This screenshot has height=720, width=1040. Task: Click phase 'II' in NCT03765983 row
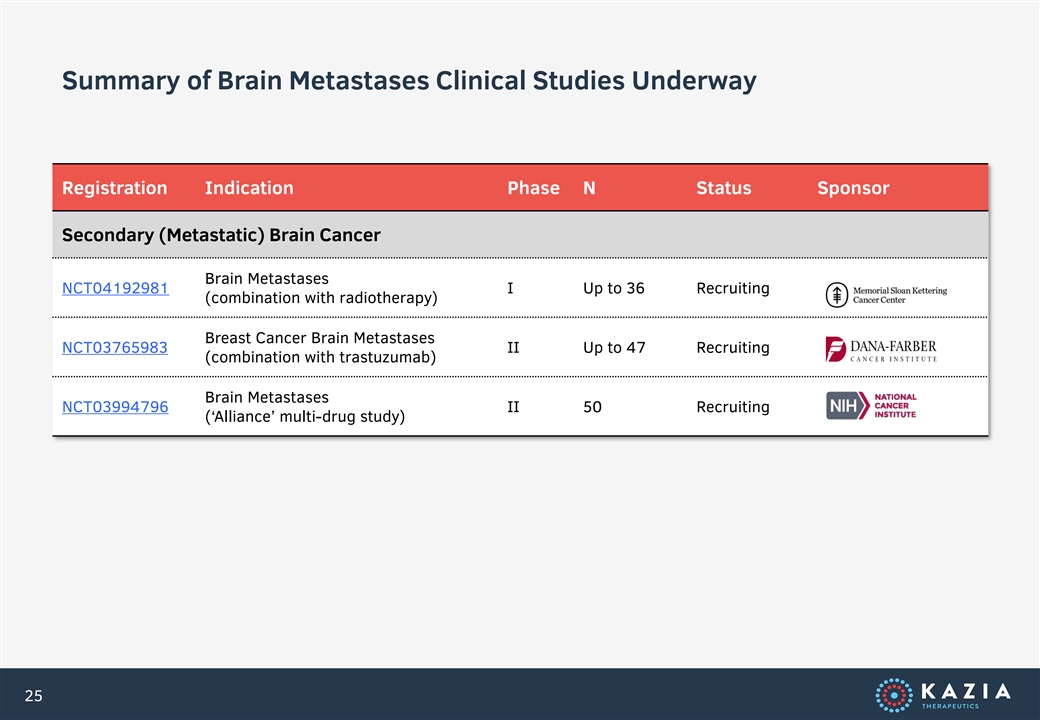point(513,347)
